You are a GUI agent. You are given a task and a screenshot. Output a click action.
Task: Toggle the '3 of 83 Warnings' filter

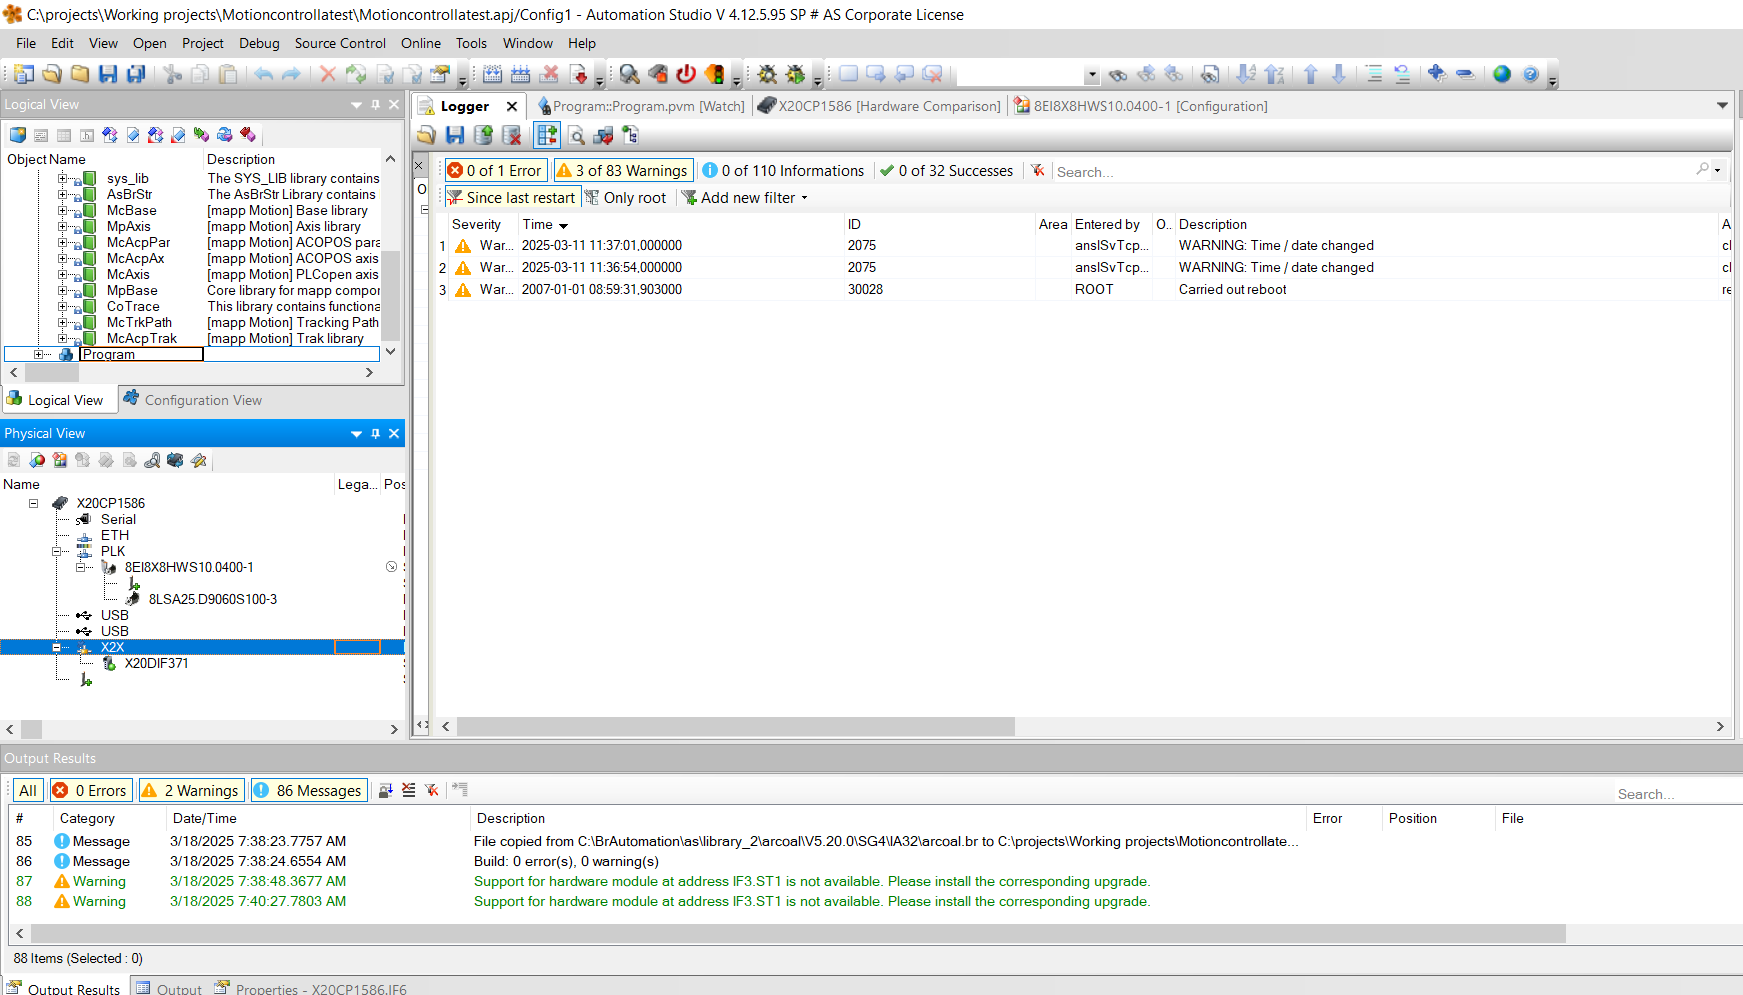pos(622,171)
